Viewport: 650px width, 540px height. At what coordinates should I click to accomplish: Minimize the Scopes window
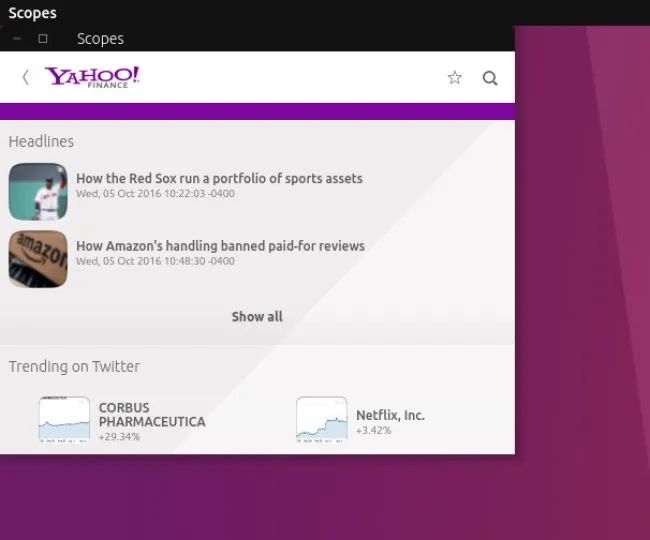(18, 39)
